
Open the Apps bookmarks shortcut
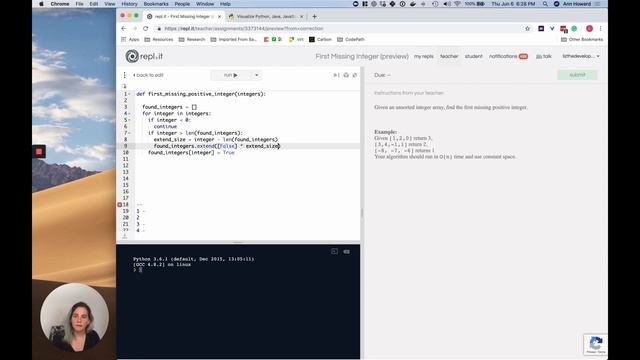(x=130, y=40)
